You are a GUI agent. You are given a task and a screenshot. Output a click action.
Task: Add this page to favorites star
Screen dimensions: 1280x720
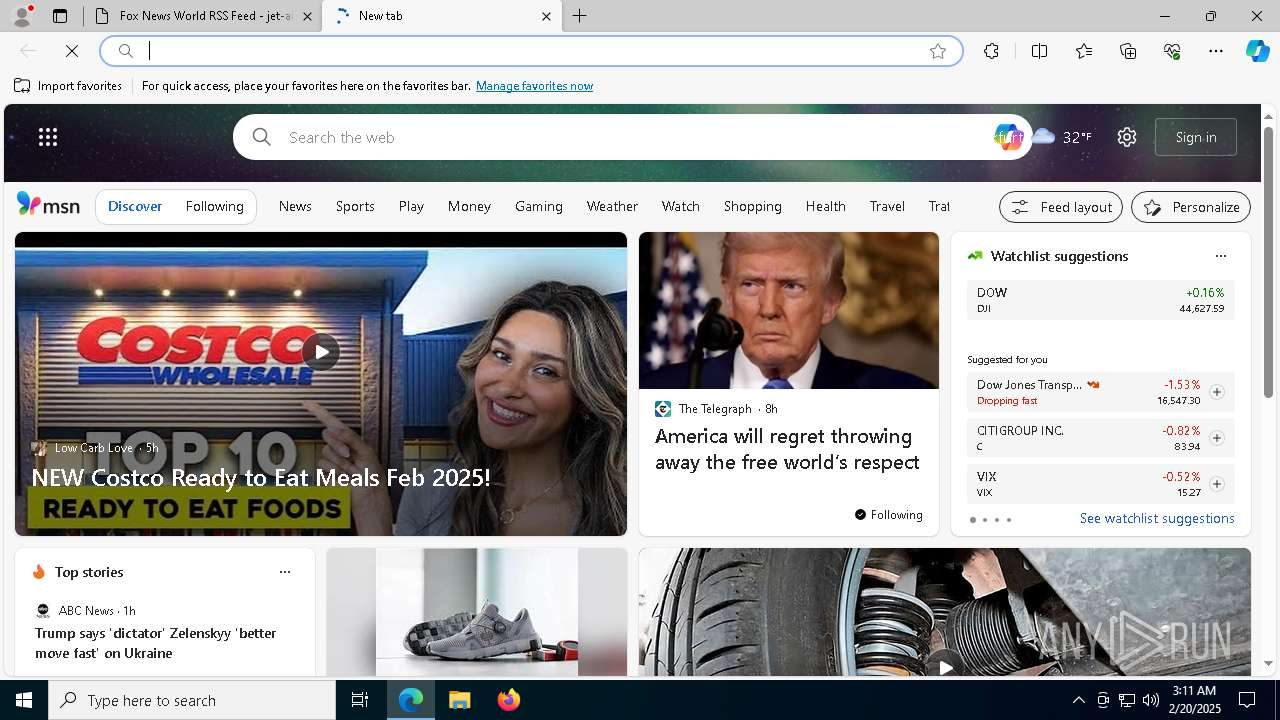[938, 51]
